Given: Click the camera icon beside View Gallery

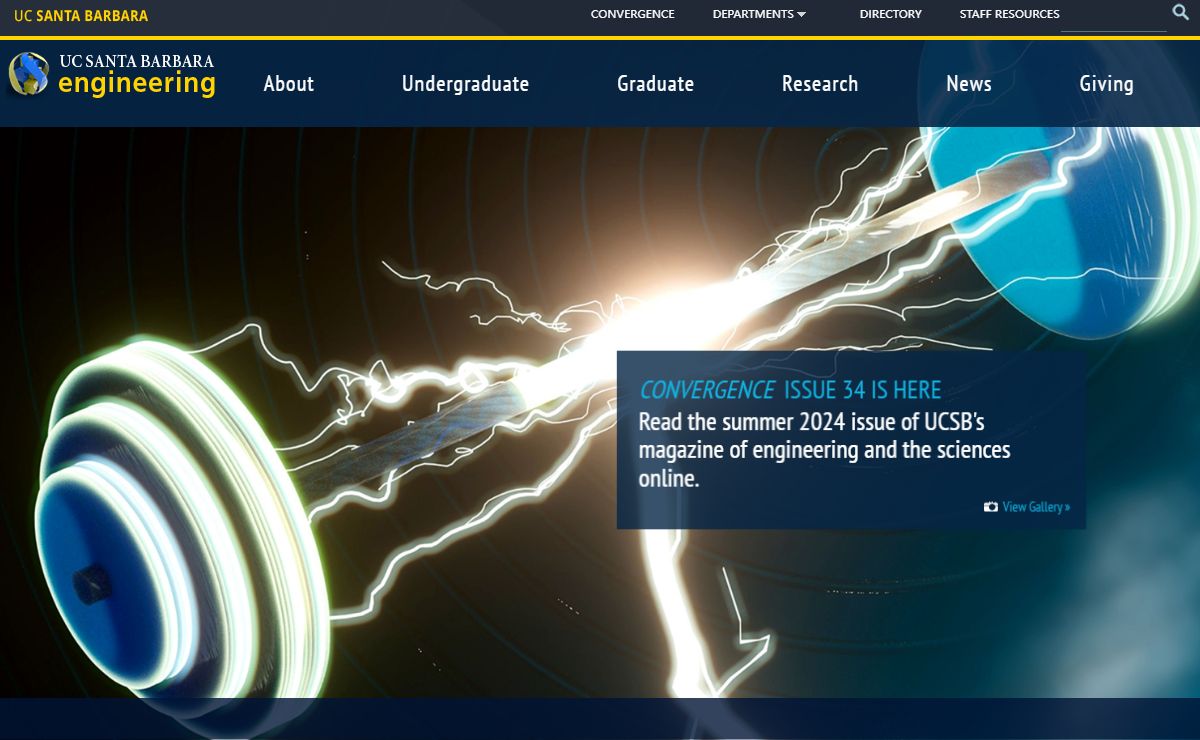Looking at the screenshot, I should 991,507.
